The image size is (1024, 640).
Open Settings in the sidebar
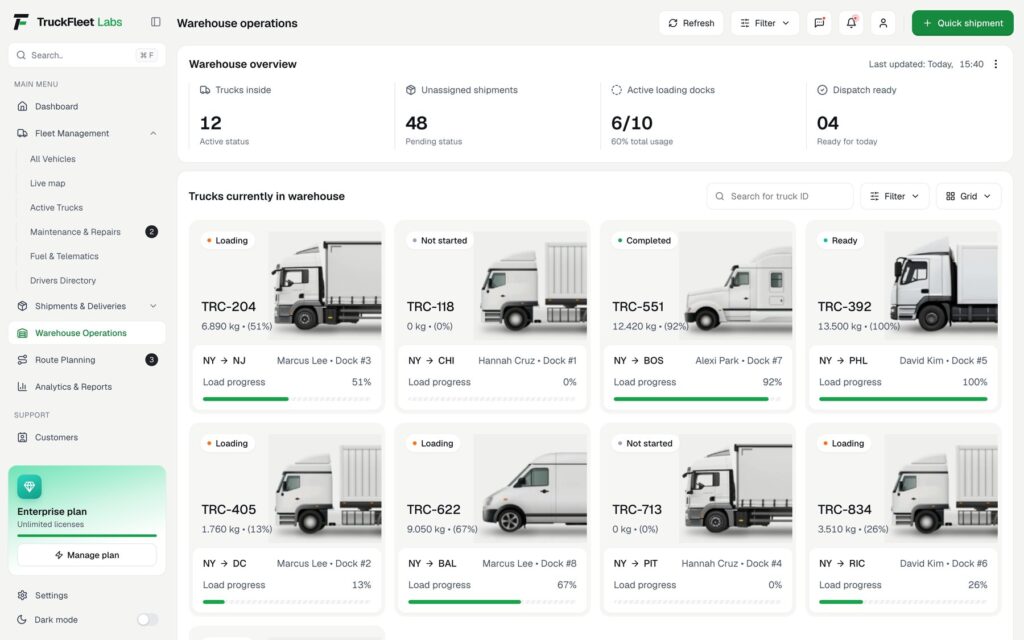pyautogui.click(x=52, y=596)
